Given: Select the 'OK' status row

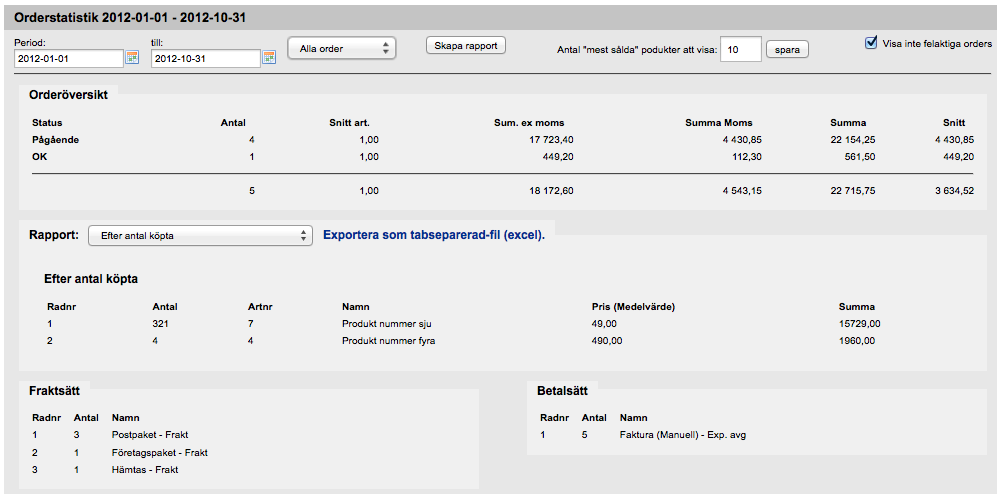Looking at the screenshot, I should click(503, 157).
